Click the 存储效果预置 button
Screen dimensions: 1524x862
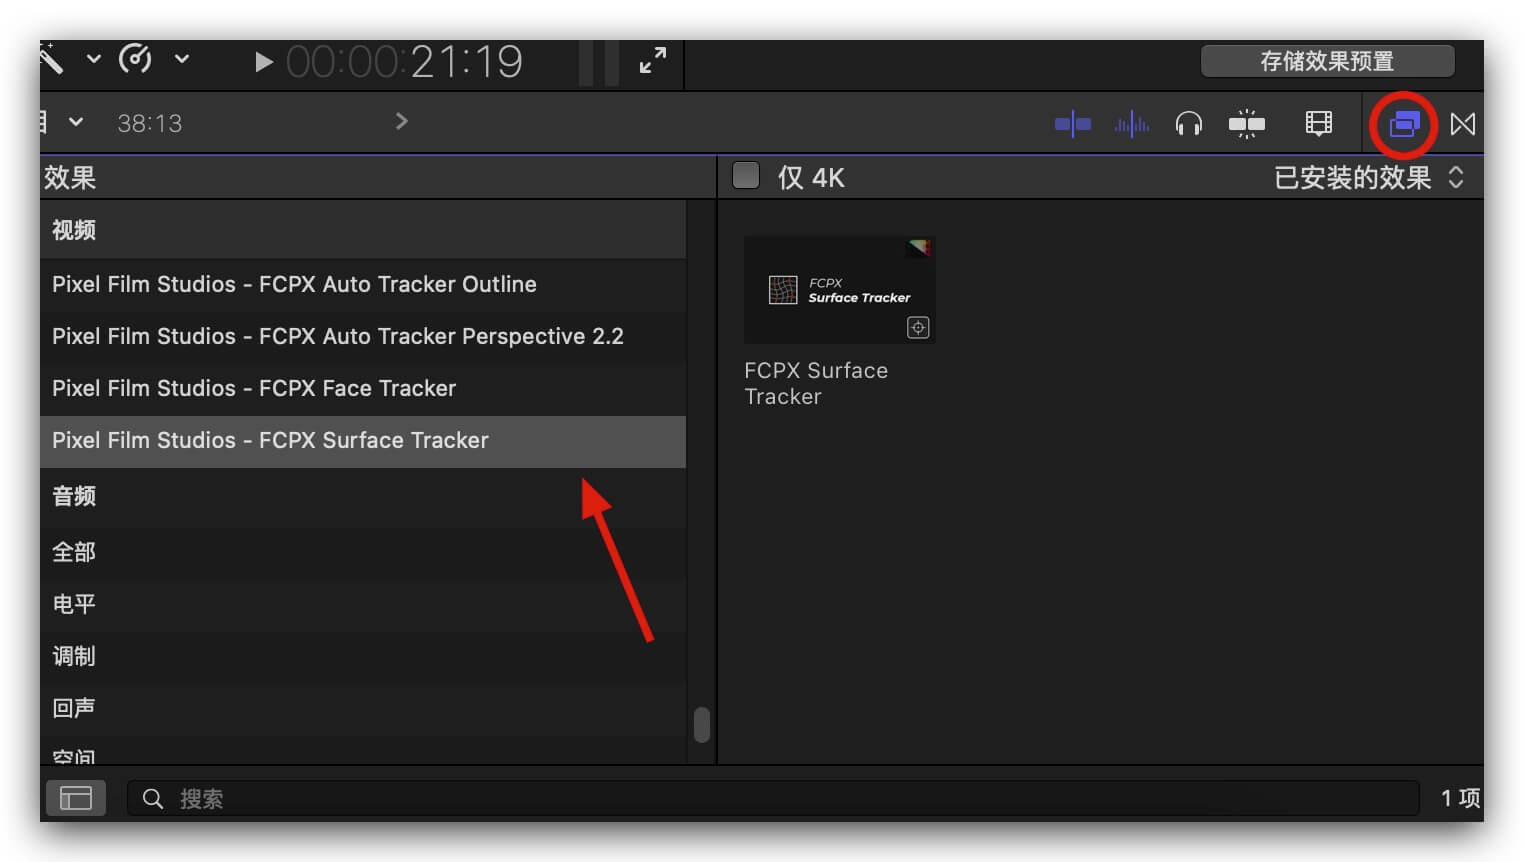(1327, 61)
